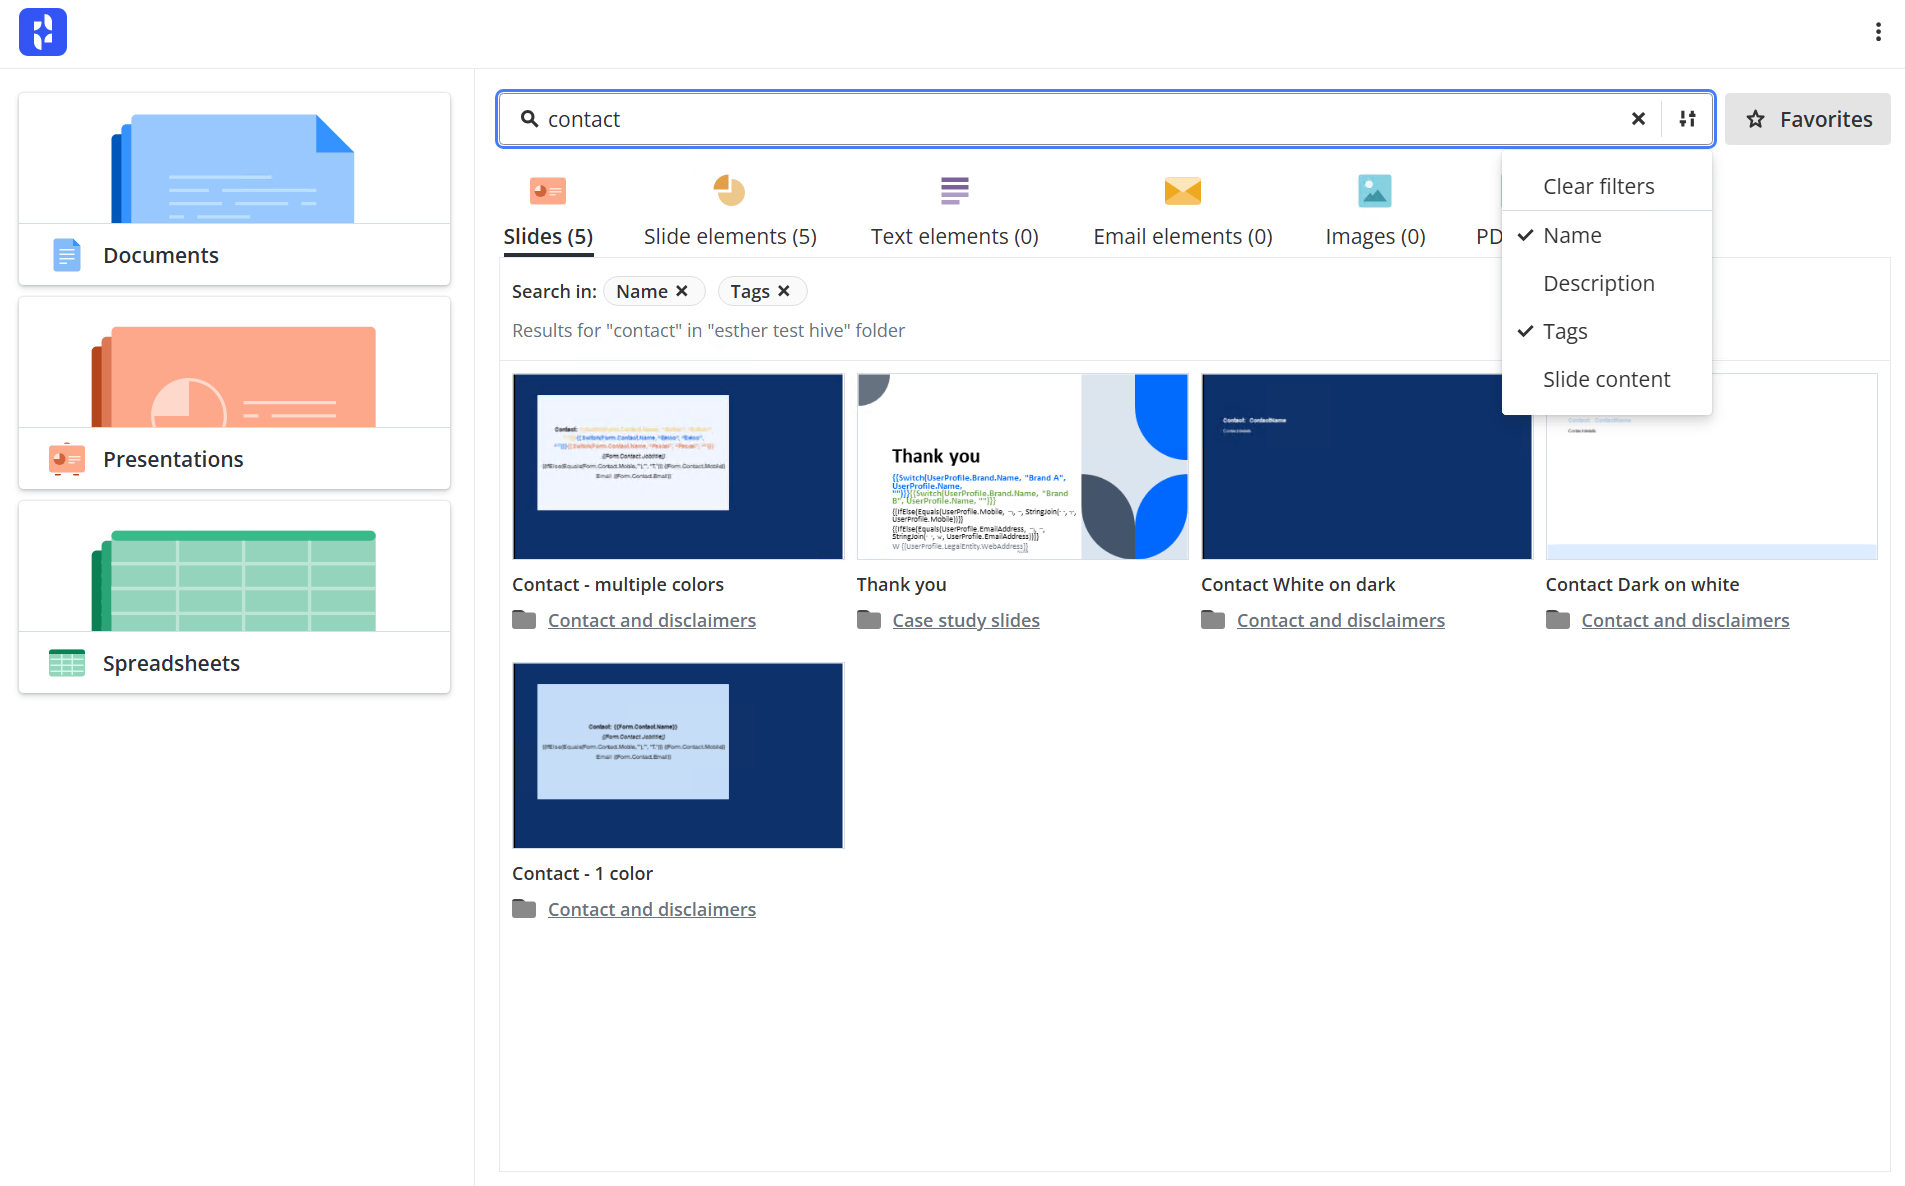
Task: Remove the Tags search filter chip
Action: click(784, 291)
